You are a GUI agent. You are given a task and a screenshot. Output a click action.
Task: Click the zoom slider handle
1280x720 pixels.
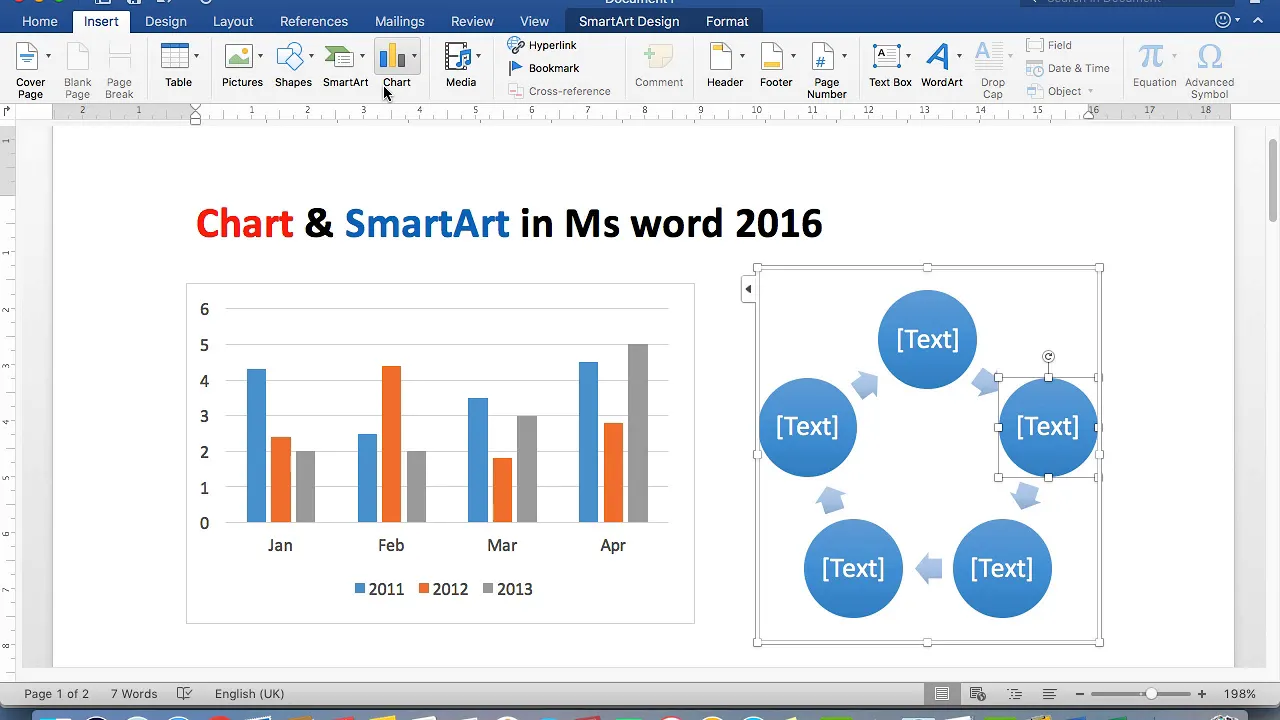coord(1152,694)
